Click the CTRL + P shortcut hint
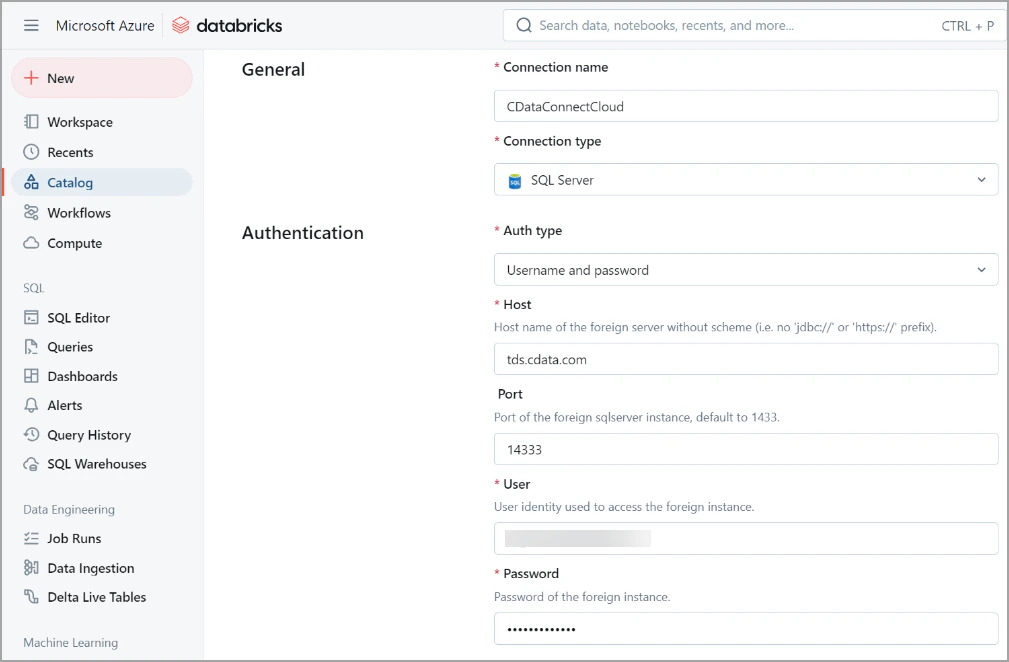Image resolution: width=1009 pixels, height=662 pixels. [x=967, y=26]
